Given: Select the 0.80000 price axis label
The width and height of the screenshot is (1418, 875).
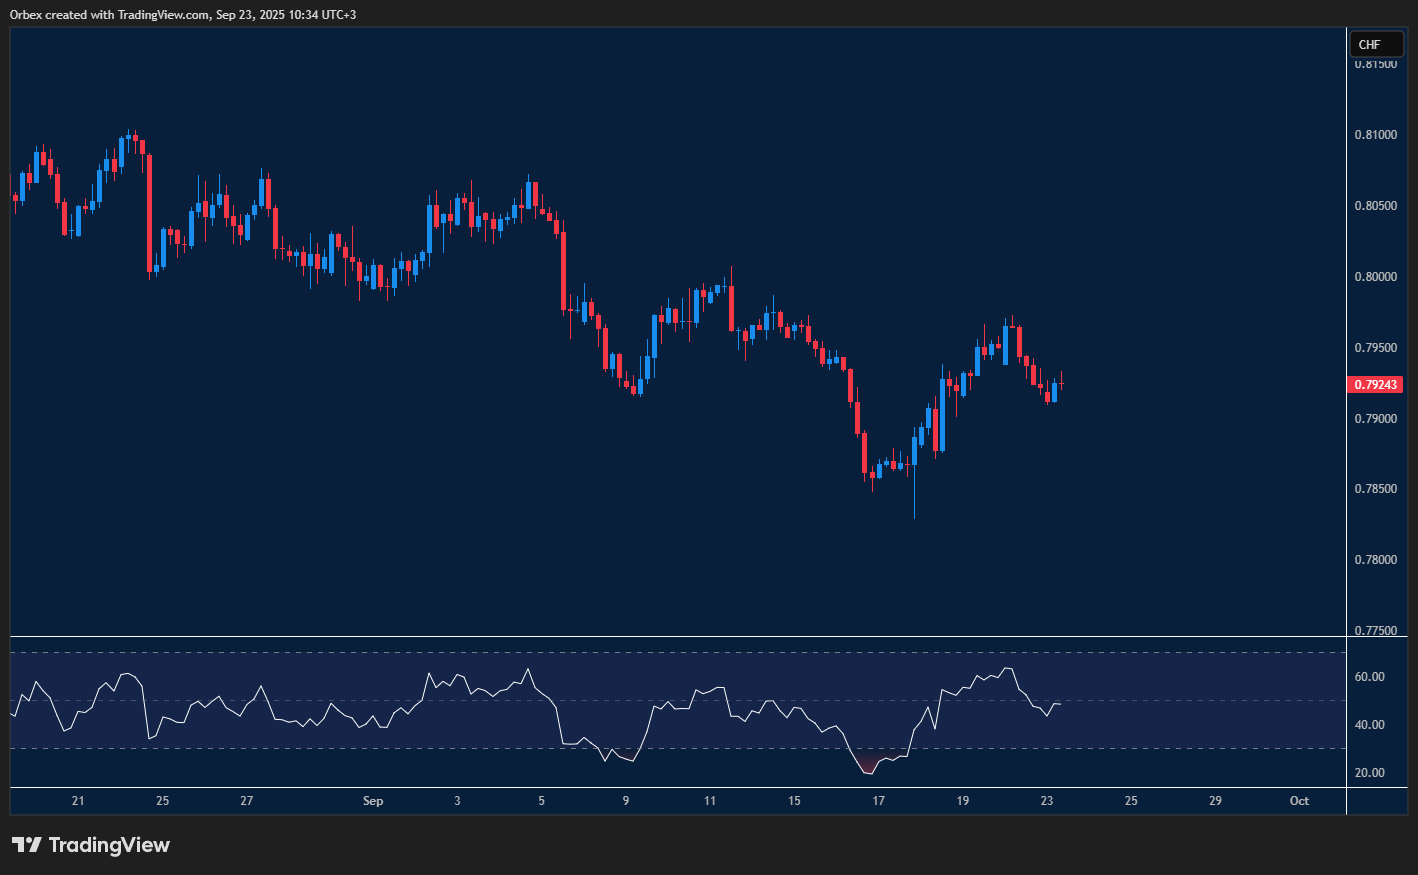Looking at the screenshot, I should (x=1376, y=277).
